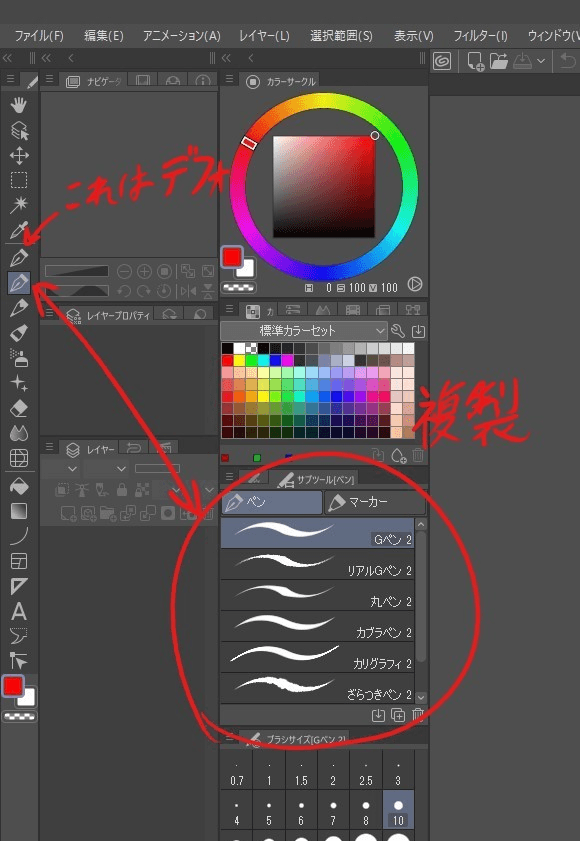The image size is (580, 841).
Task: Collapse tool palette dock double chevron
Action: tap(7, 58)
